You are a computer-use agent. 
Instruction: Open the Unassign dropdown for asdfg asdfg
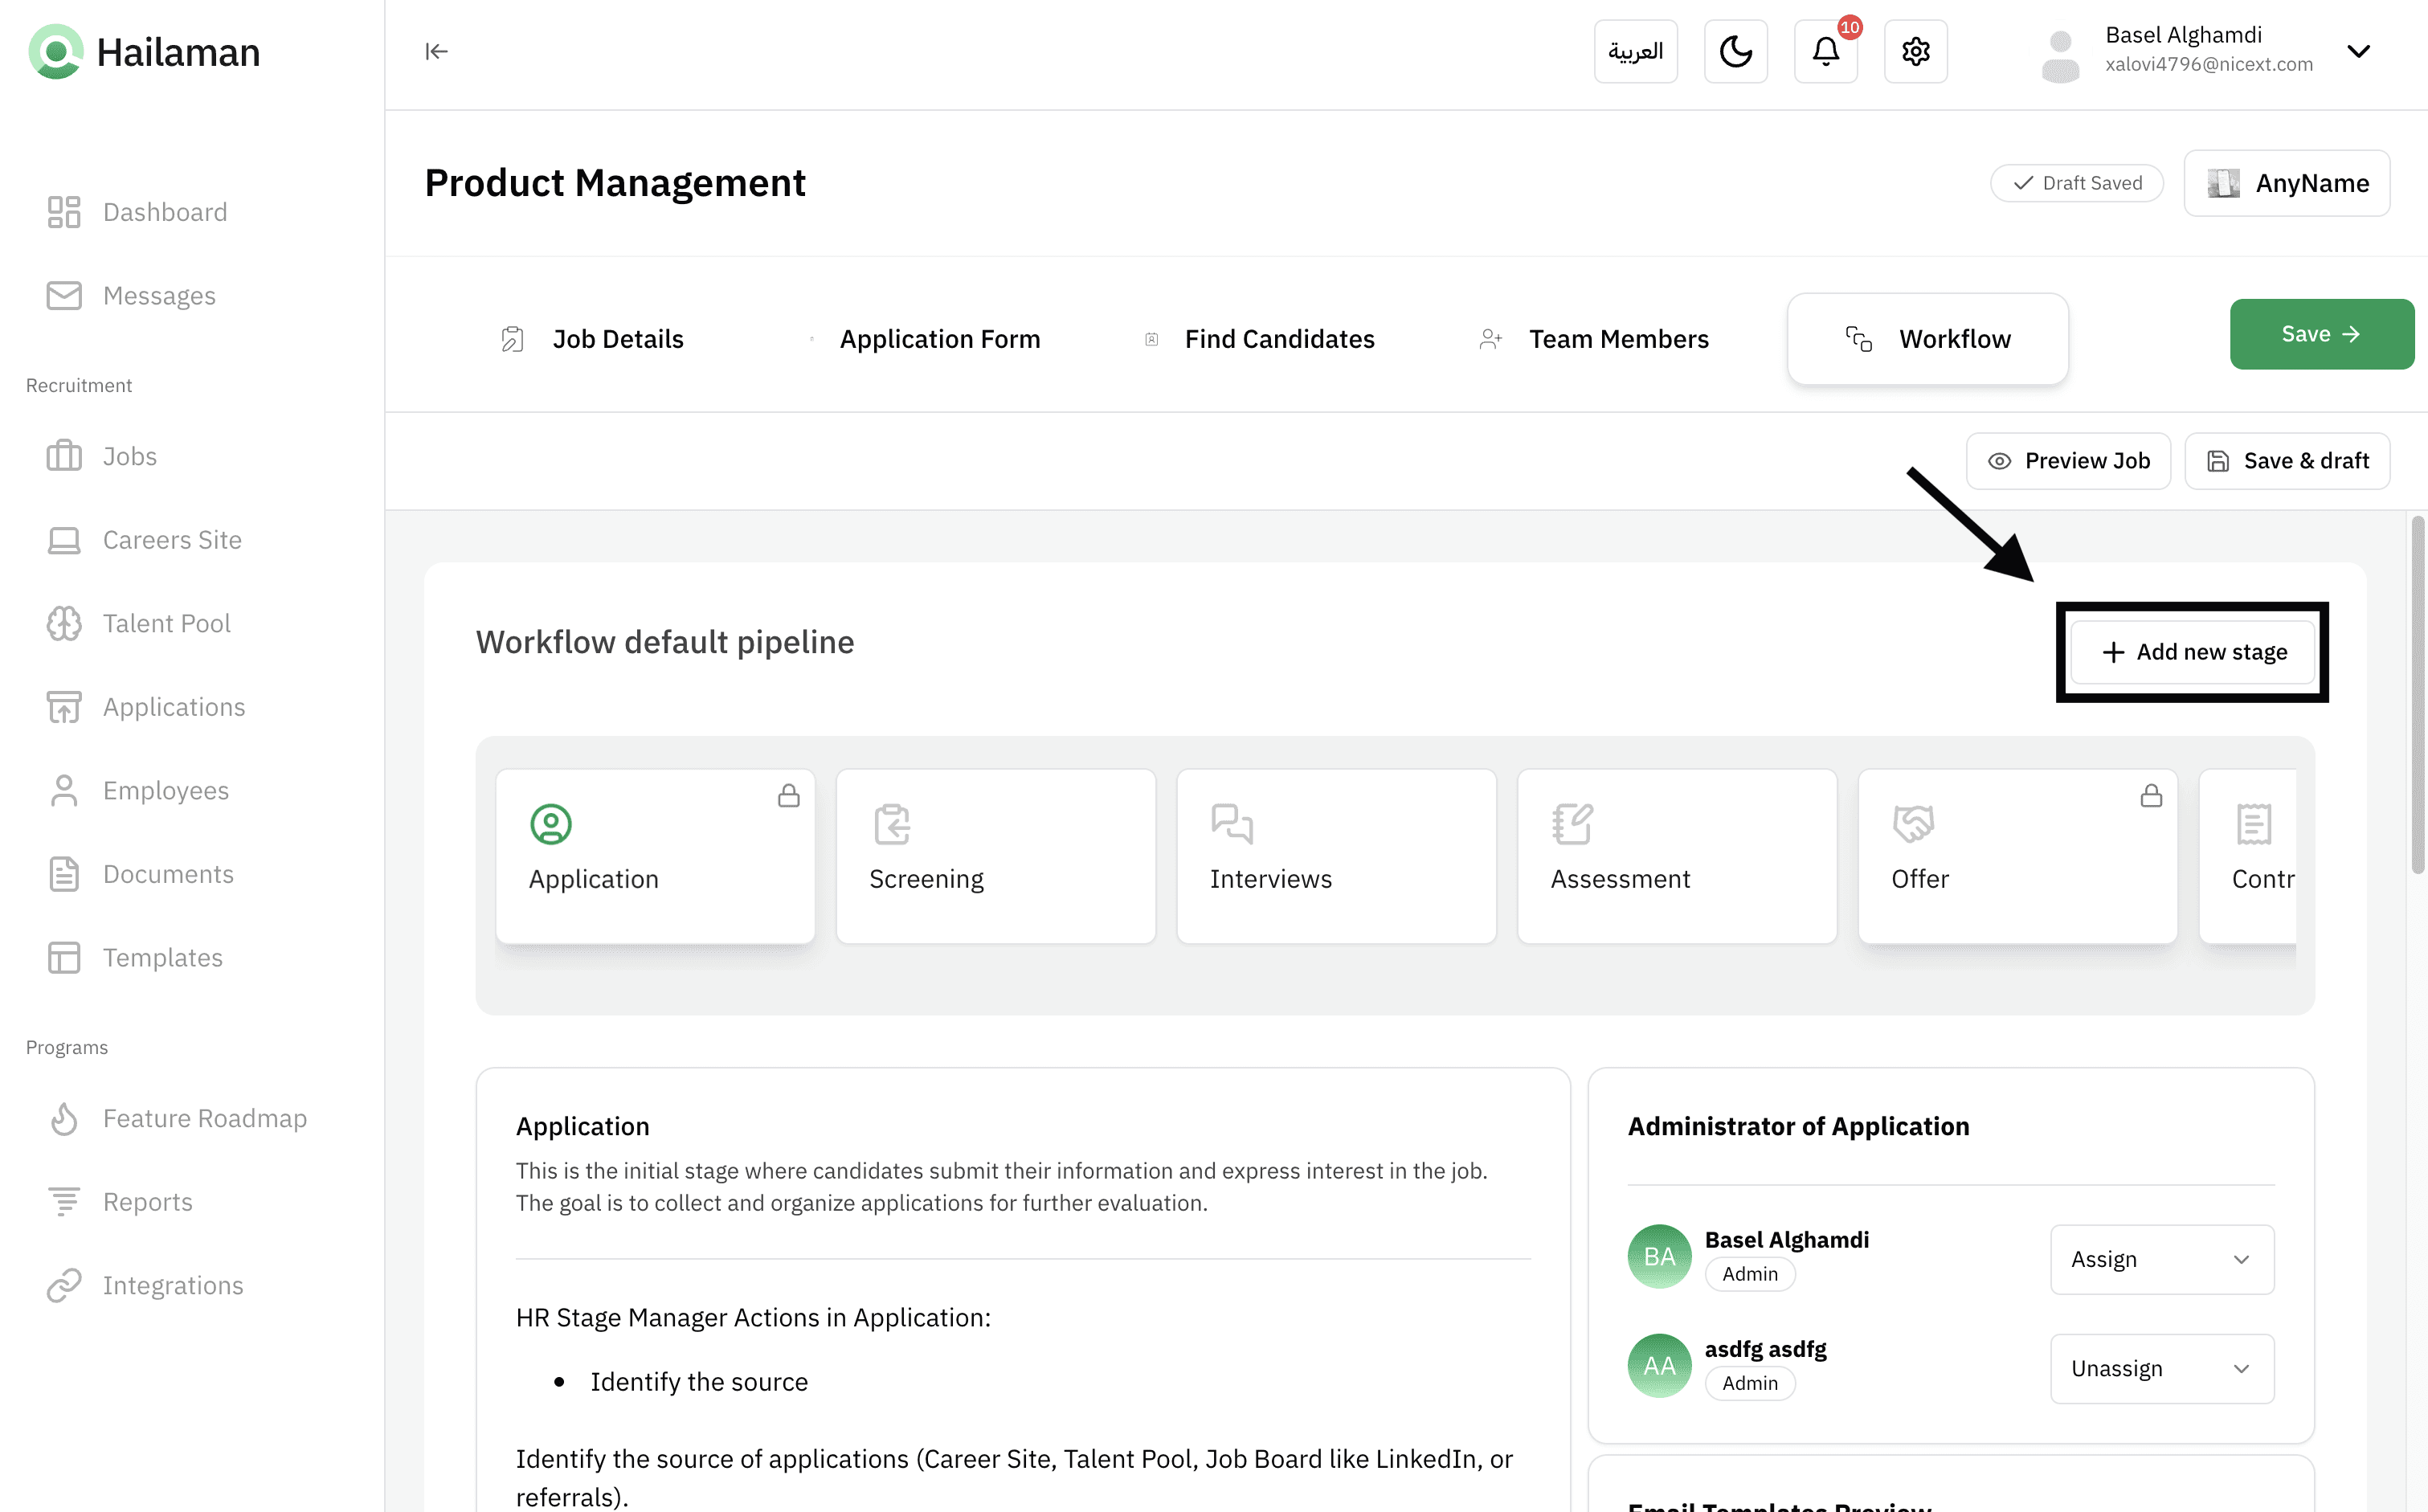(2161, 1368)
